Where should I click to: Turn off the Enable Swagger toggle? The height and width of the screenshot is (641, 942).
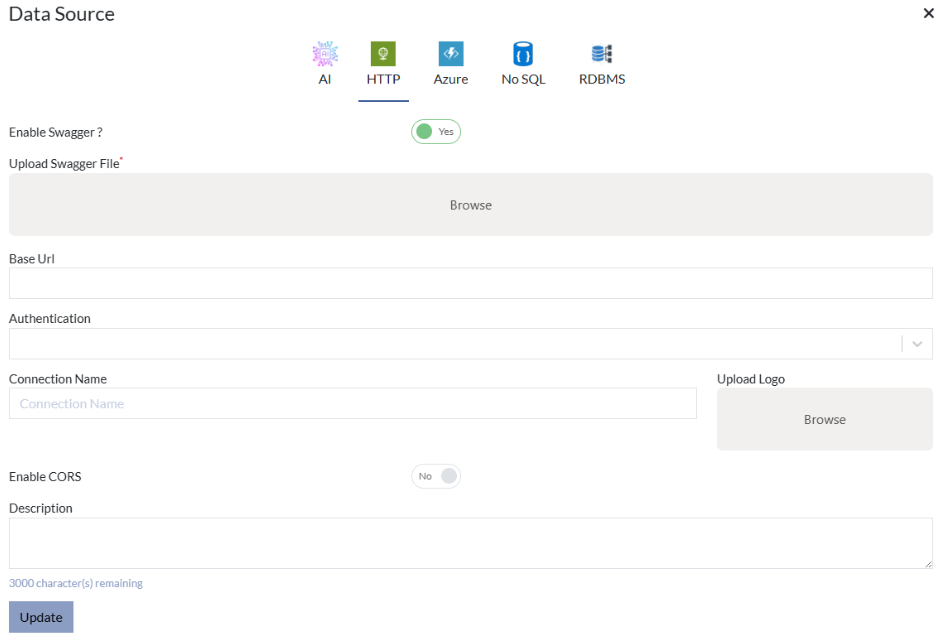pyautogui.click(x=436, y=132)
